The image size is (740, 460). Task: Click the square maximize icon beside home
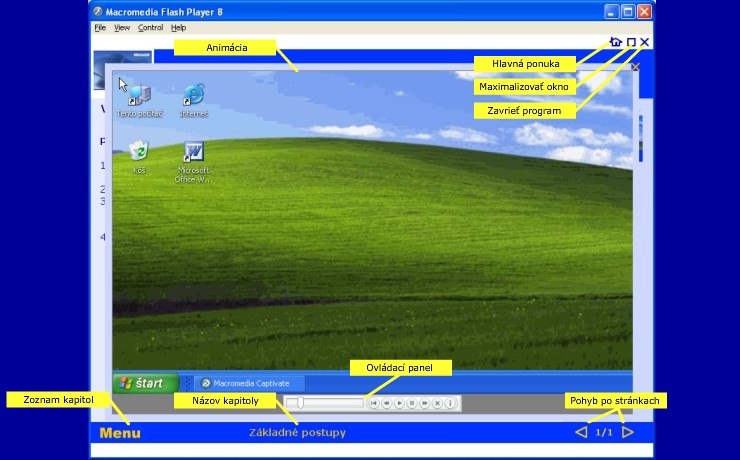click(631, 42)
